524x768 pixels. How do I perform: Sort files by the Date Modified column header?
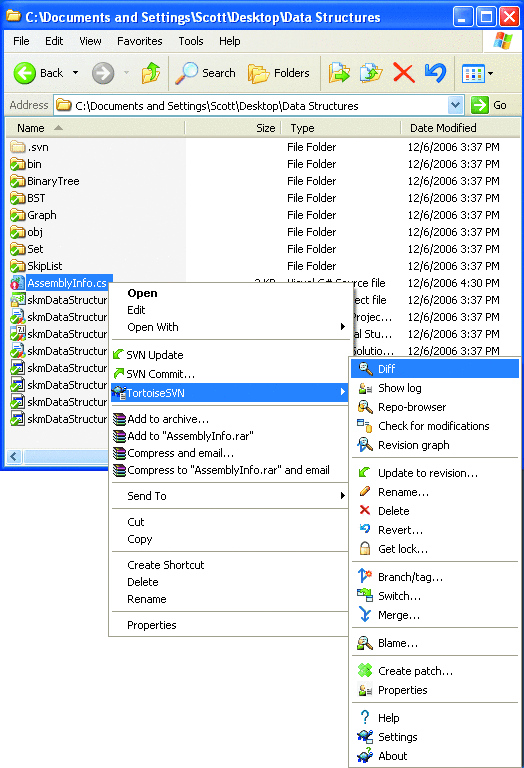[459, 128]
